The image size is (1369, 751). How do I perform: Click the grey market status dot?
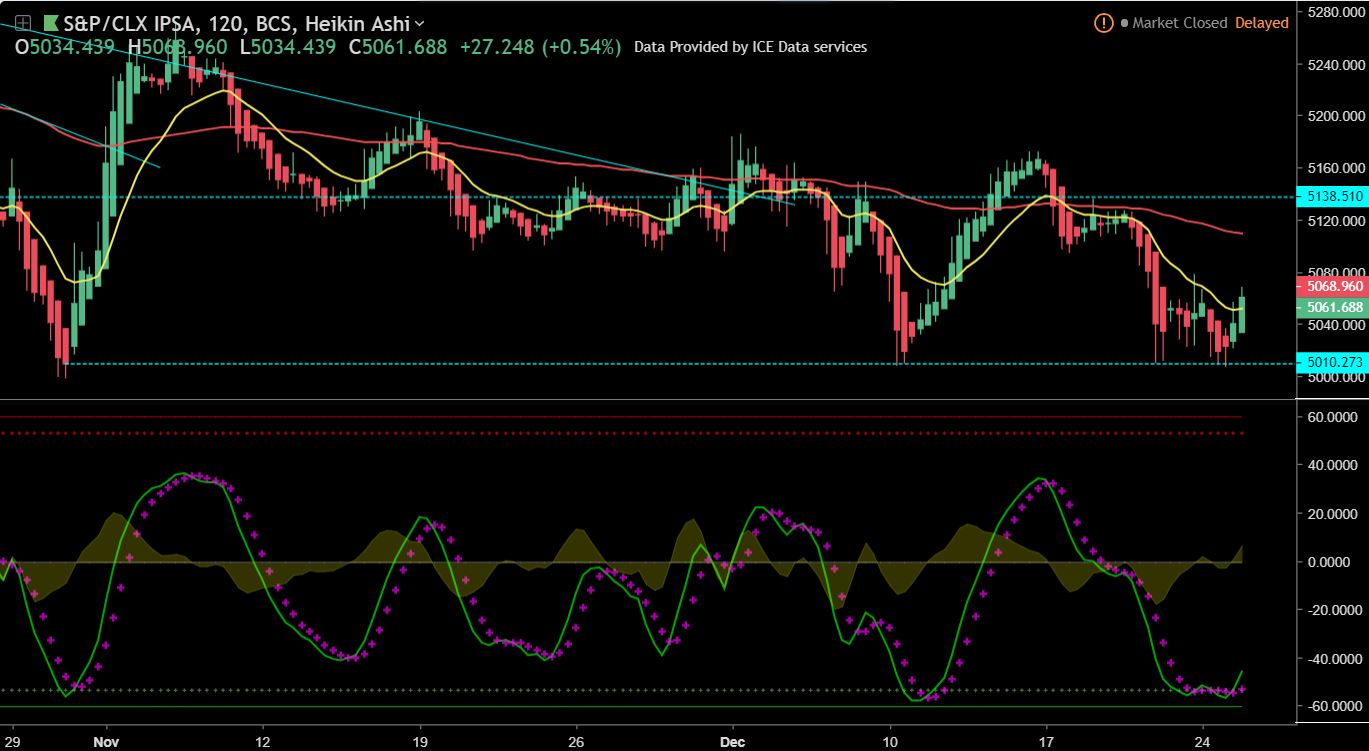point(1124,23)
